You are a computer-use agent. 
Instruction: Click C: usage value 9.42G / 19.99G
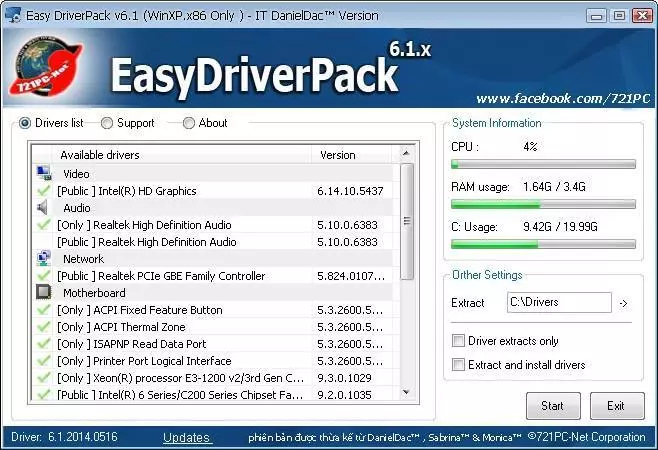[560, 227]
